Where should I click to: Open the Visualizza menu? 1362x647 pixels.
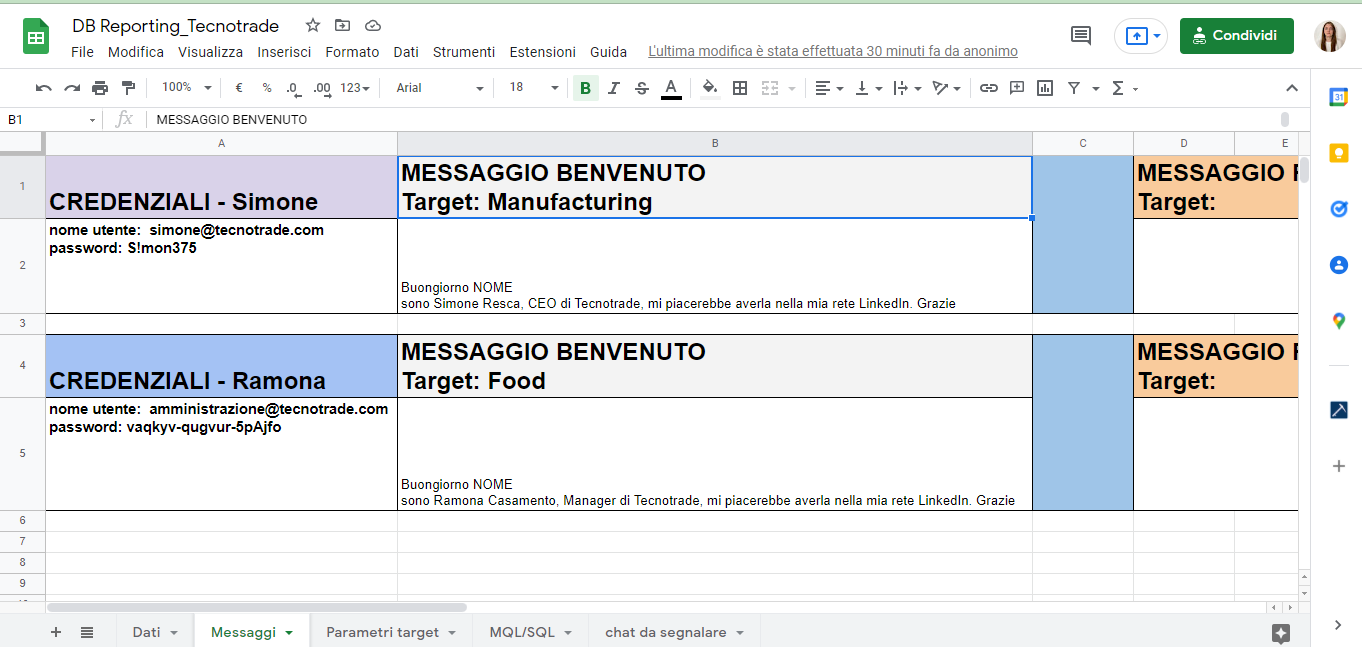coord(211,52)
